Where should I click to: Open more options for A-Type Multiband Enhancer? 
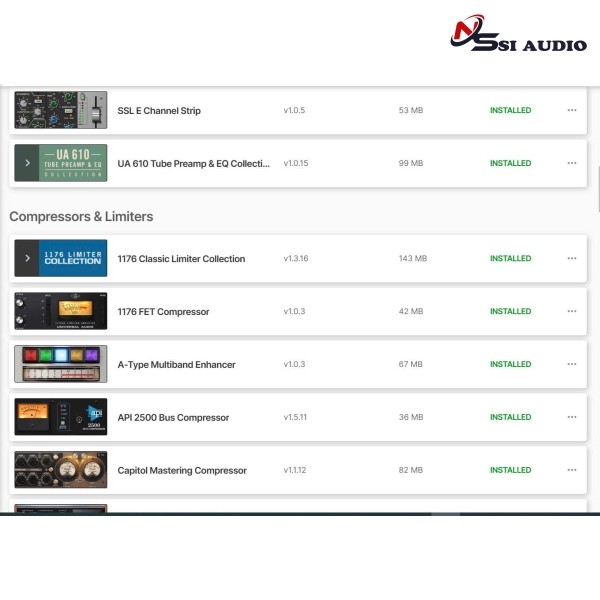coord(572,364)
